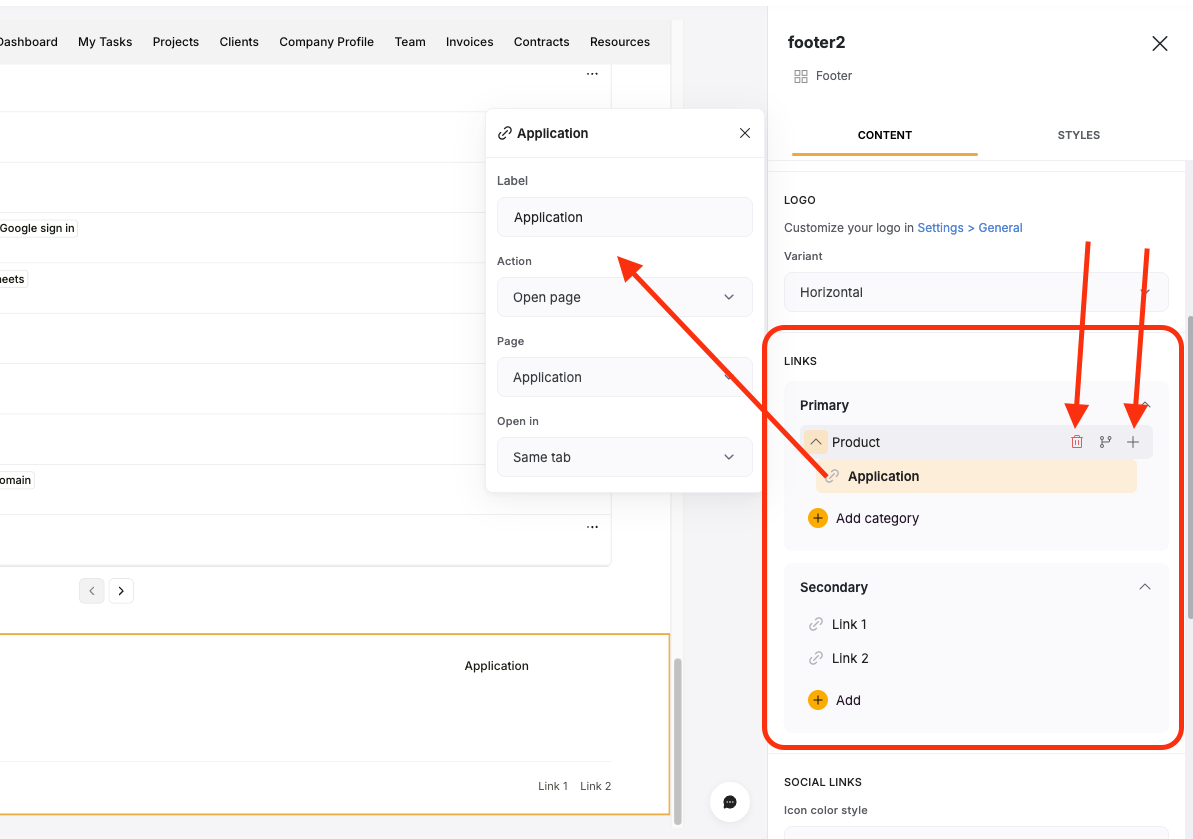Add a link to Product with plus icon
The image size is (1193, 839).
tap(1133, 442)
